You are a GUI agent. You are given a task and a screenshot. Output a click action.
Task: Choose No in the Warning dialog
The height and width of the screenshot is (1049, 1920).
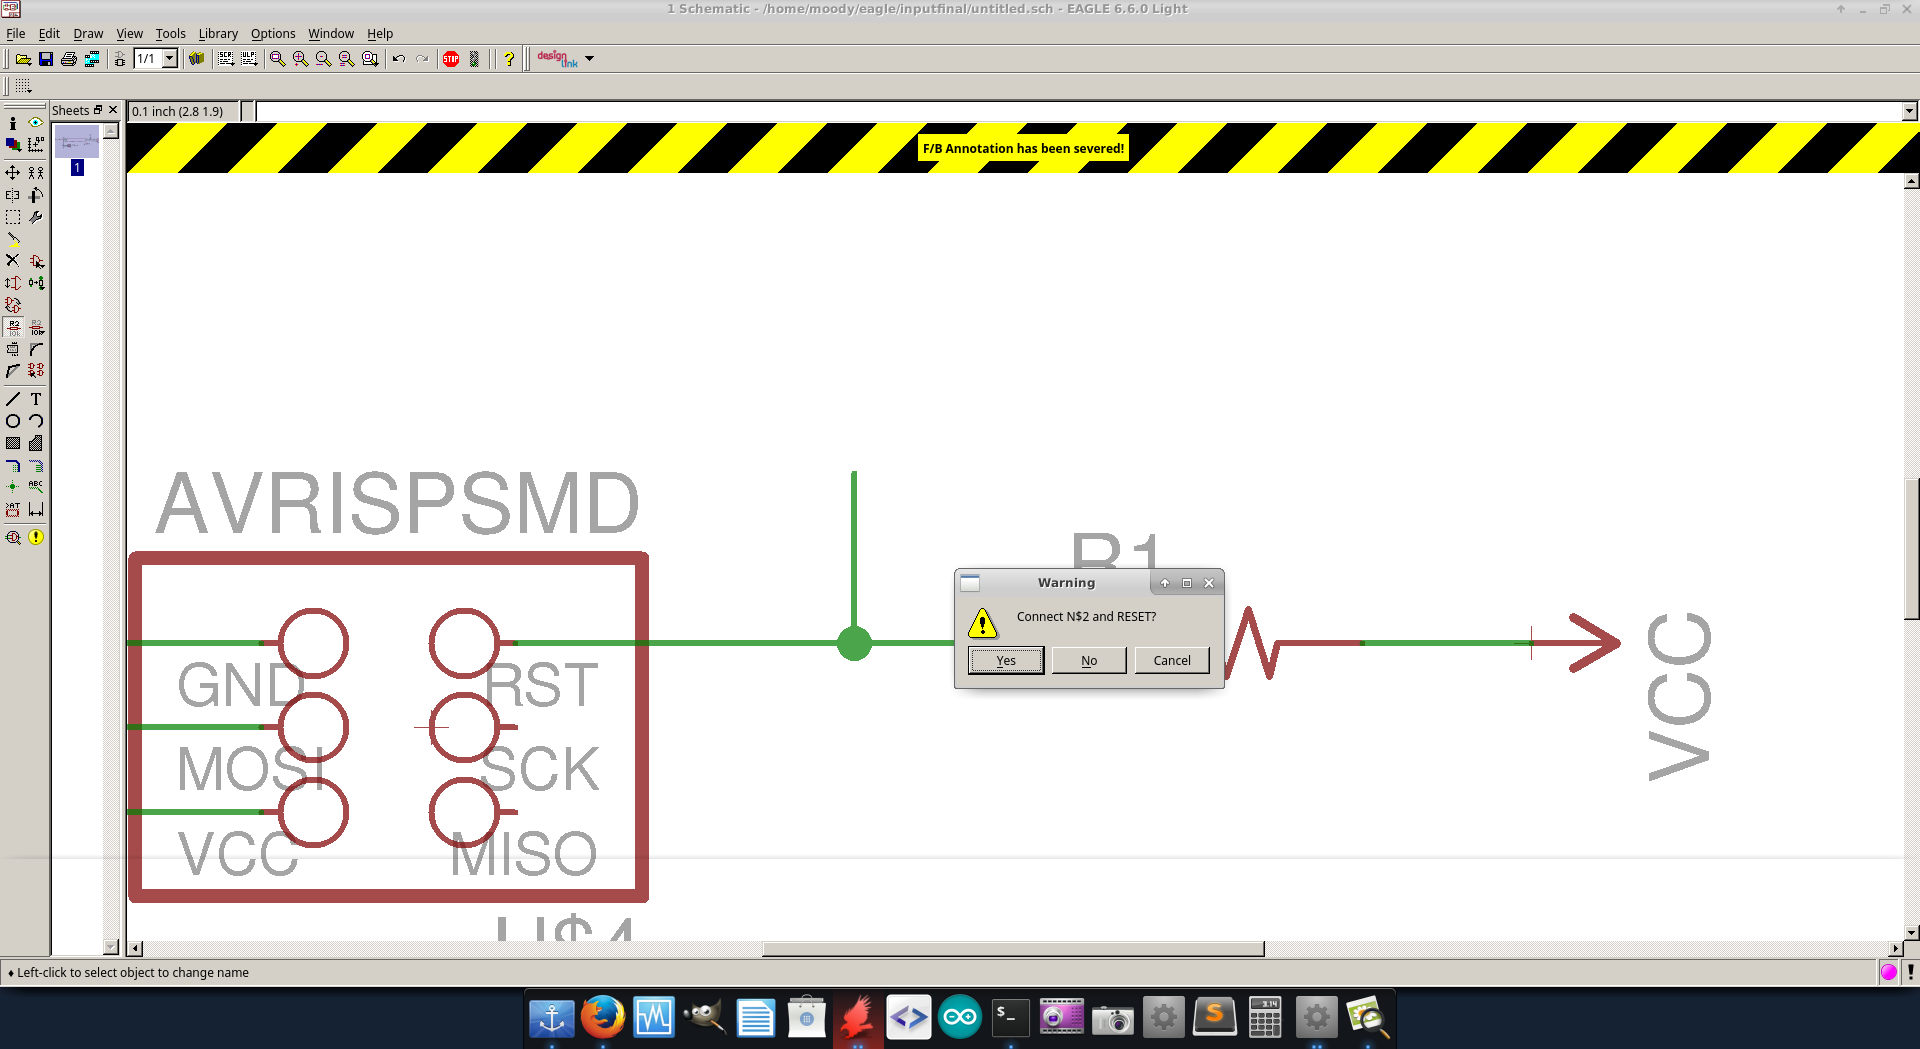point(1089,660)
